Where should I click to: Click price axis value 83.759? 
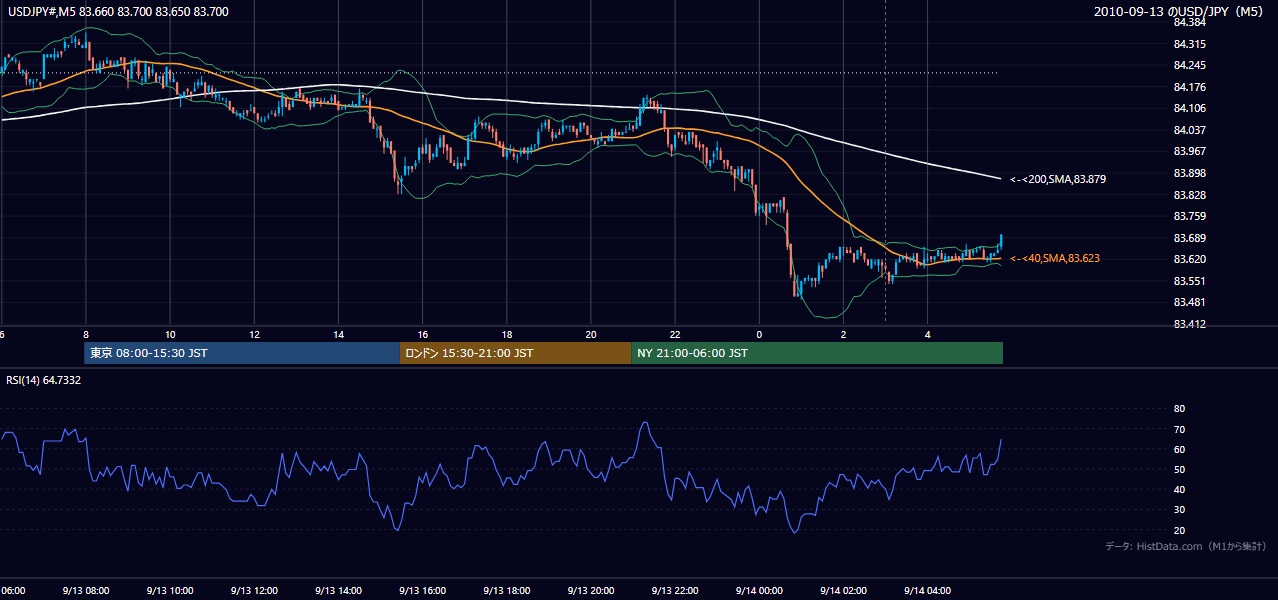pyautogui.click(x=1189, y=216)
